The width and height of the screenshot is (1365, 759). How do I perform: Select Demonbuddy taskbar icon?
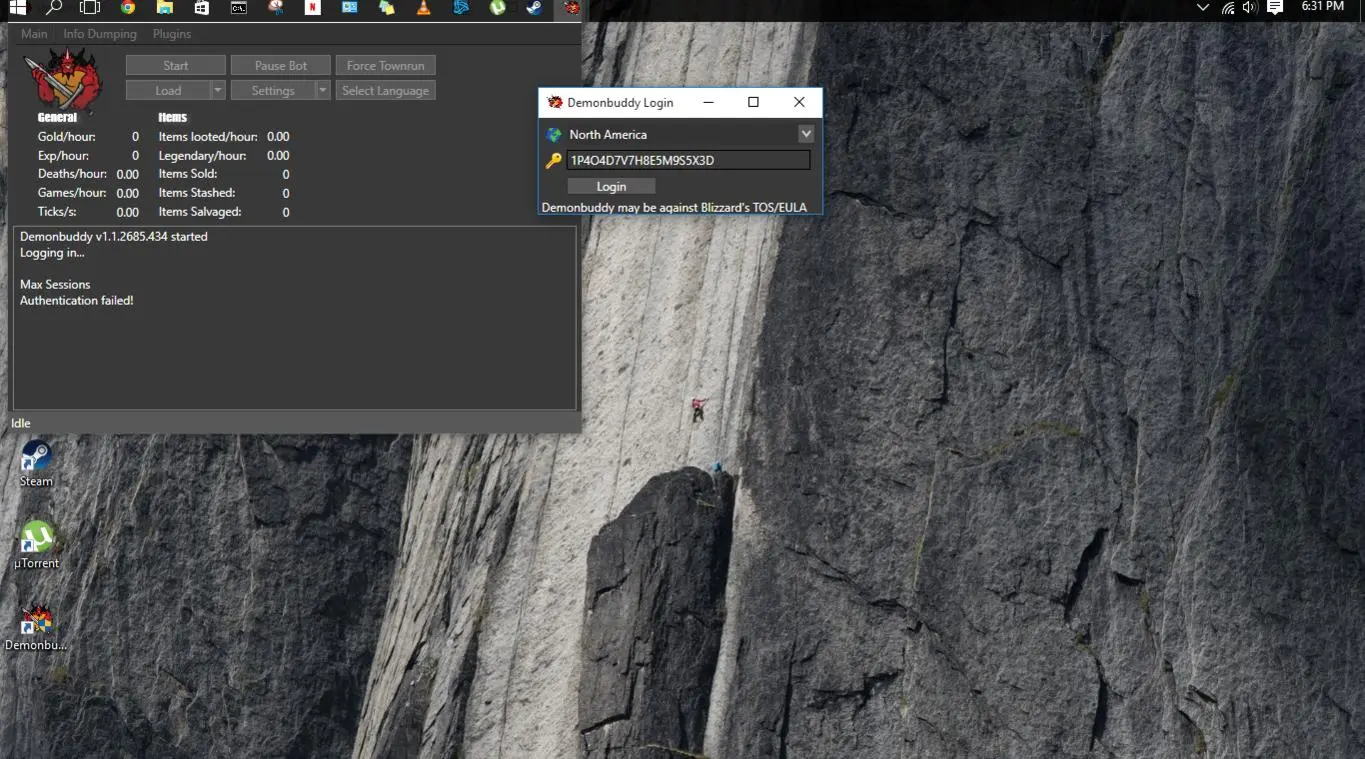571,8
